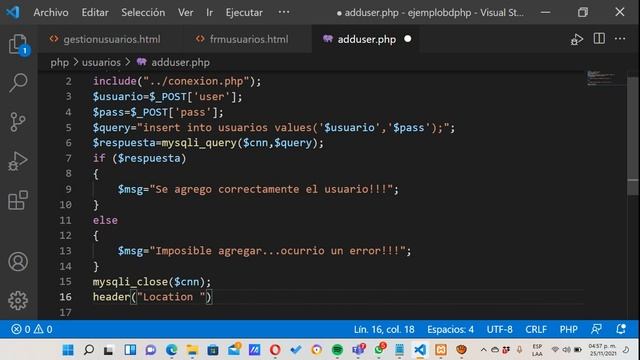The image size is (640, 360).
Task: Click the feedback icon in status bar
Action: point(596,329)
